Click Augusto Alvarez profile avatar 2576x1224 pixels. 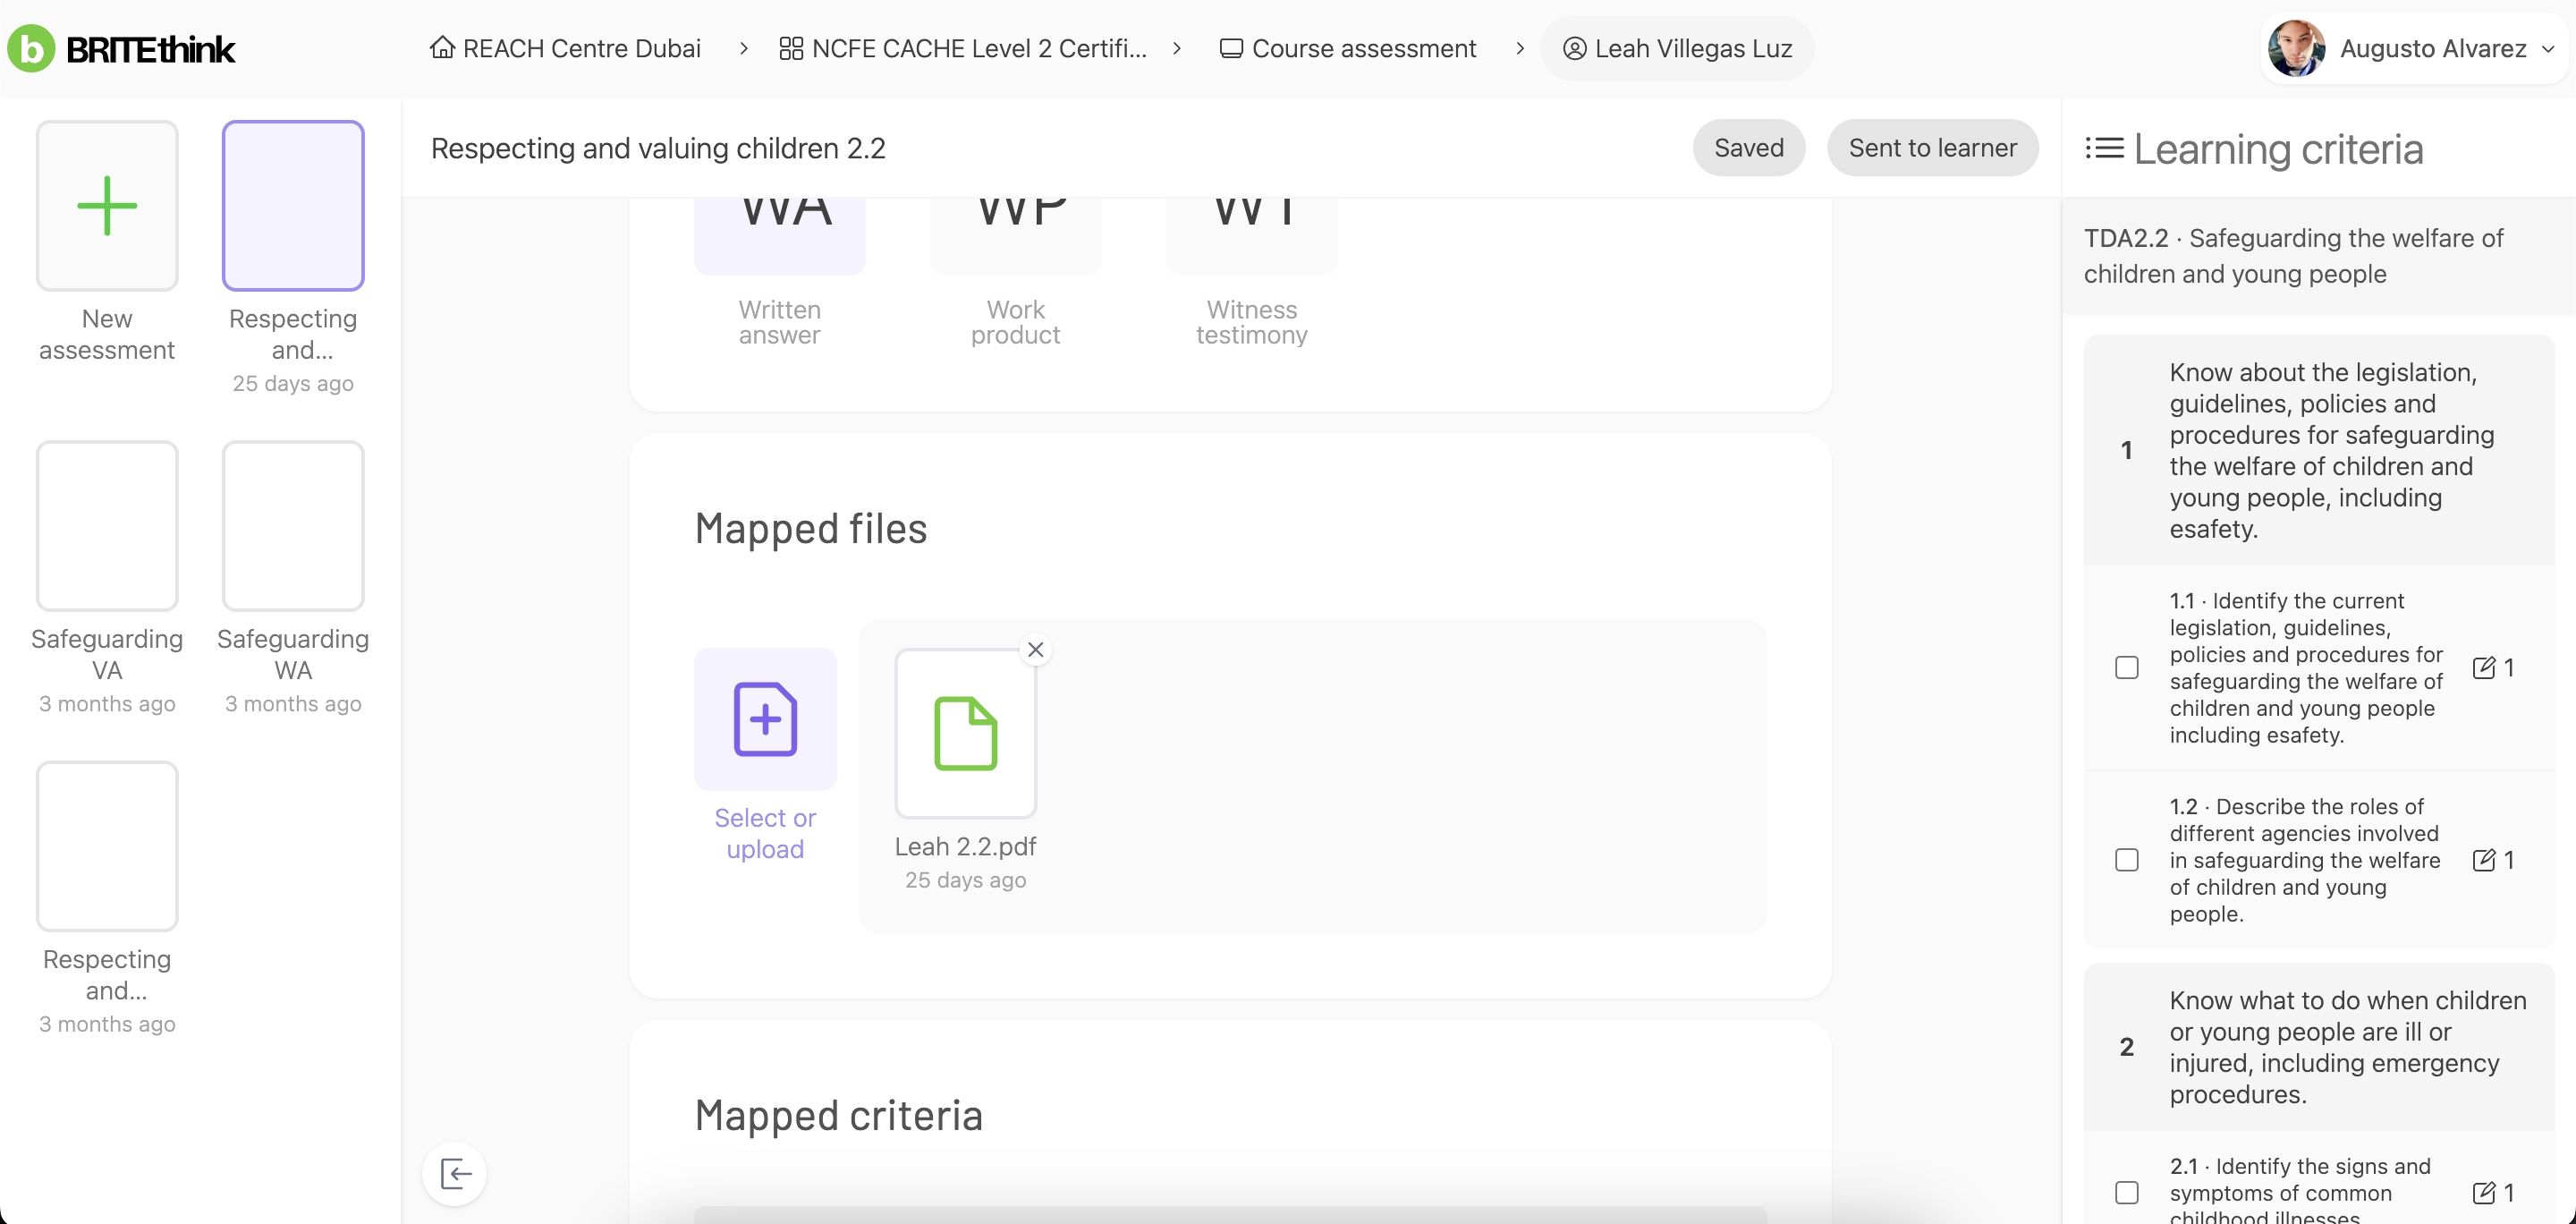click(x=2295, y=48)
